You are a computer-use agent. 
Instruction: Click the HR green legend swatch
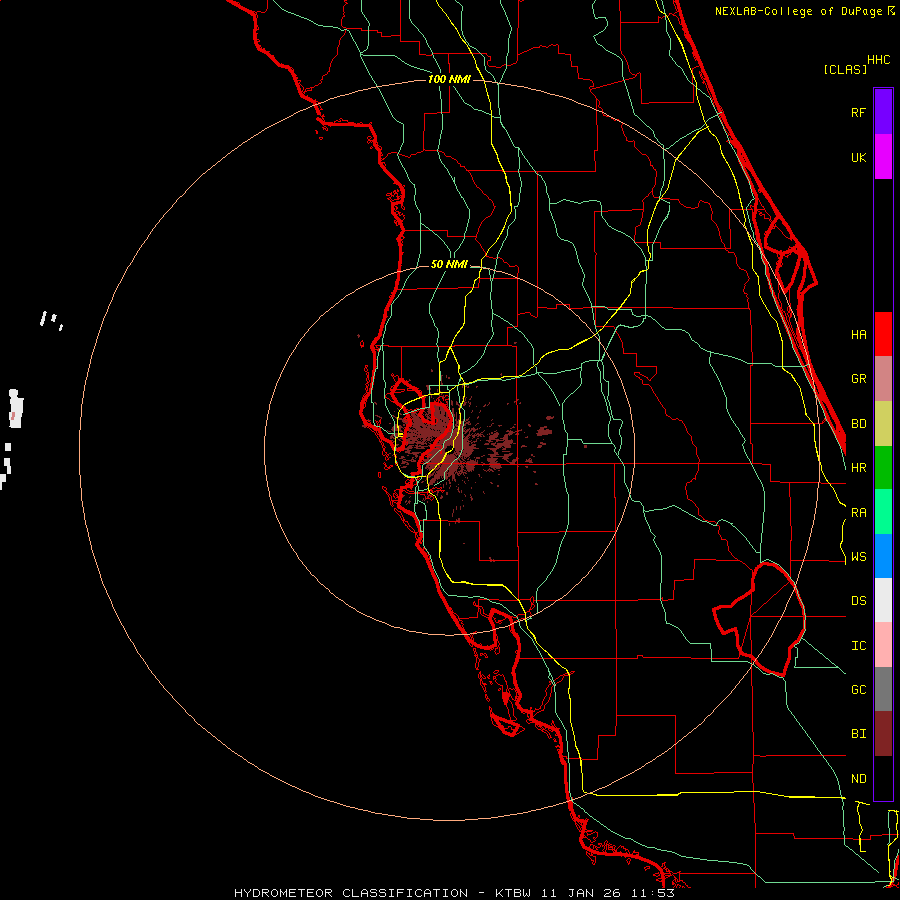click(x=883, y=467)
